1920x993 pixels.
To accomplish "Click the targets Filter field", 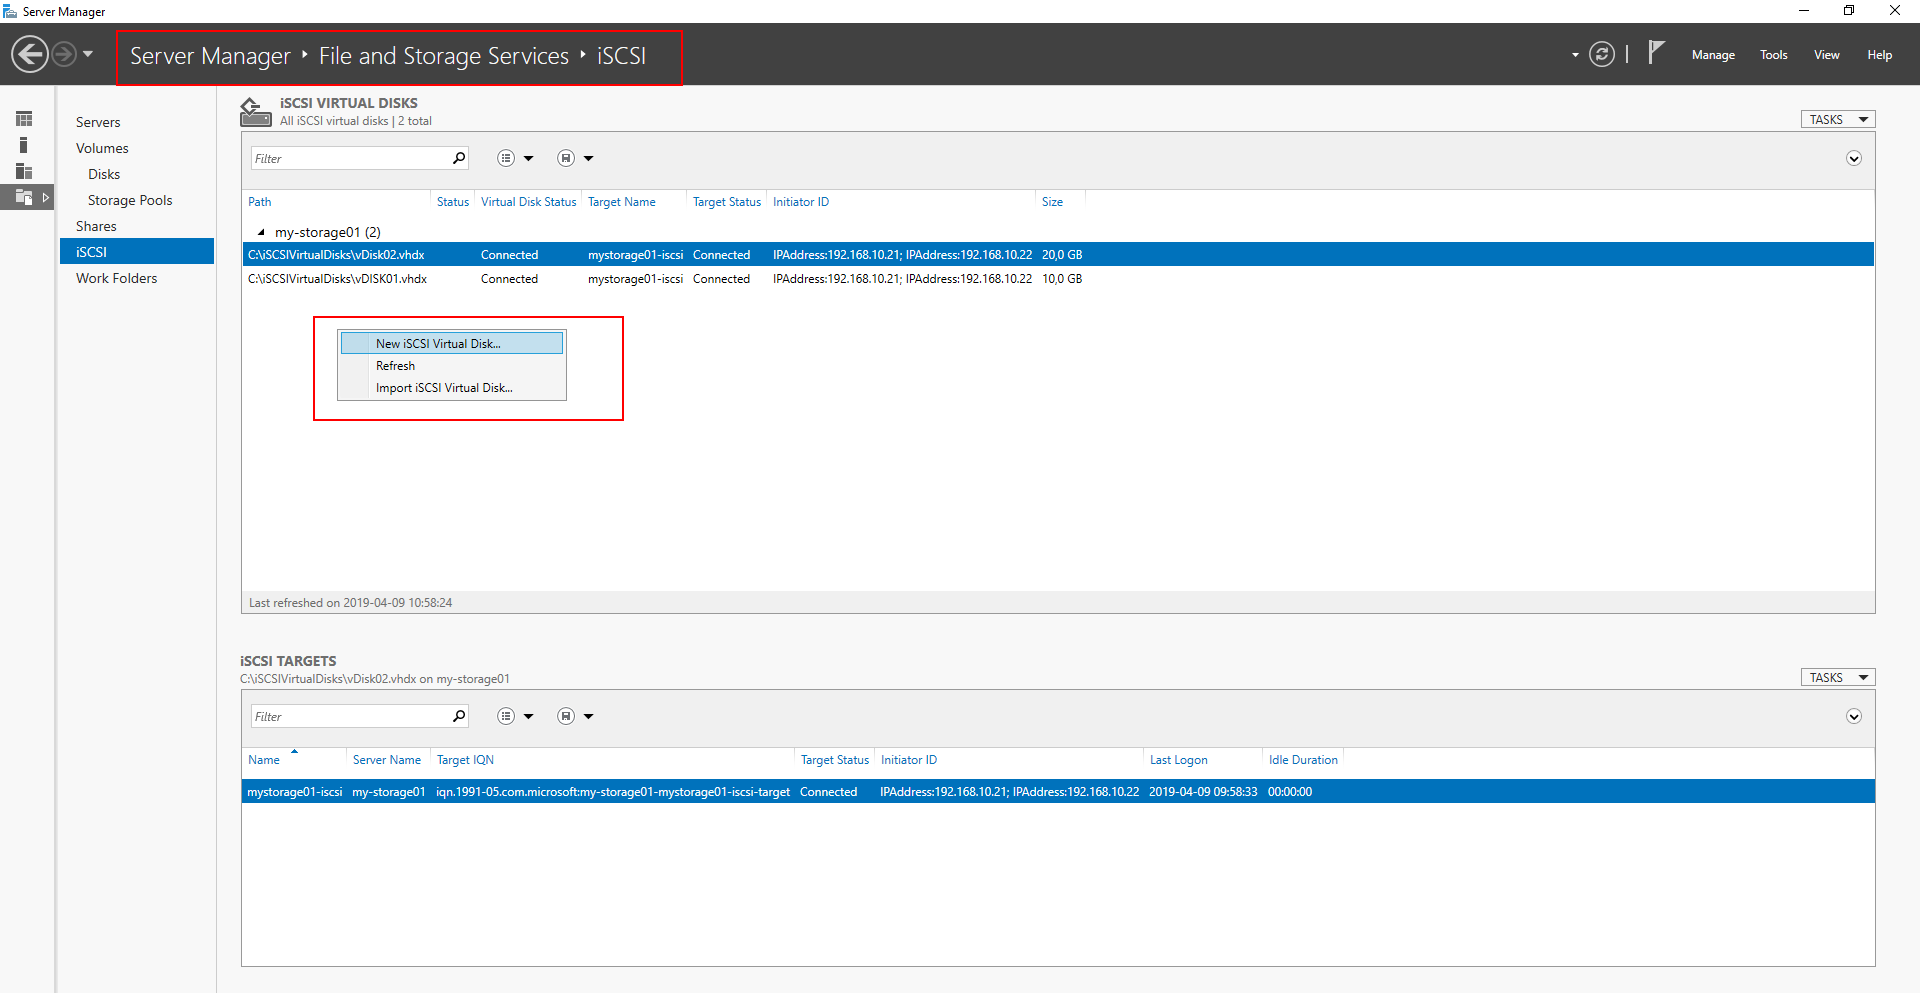I will tap(350, 716).
